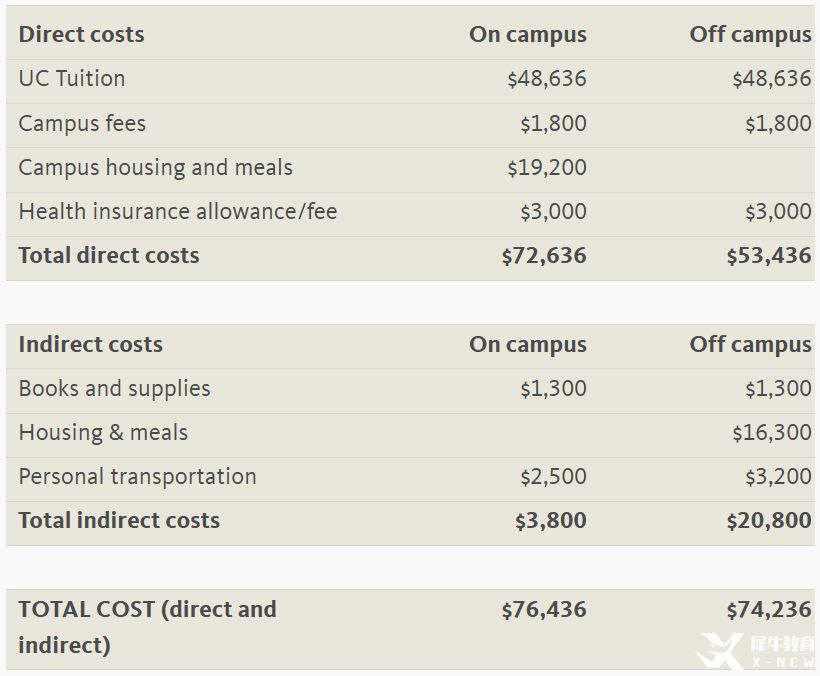Click the UC Tuition row label
This screenshot has width=820, height=676.
72,78
